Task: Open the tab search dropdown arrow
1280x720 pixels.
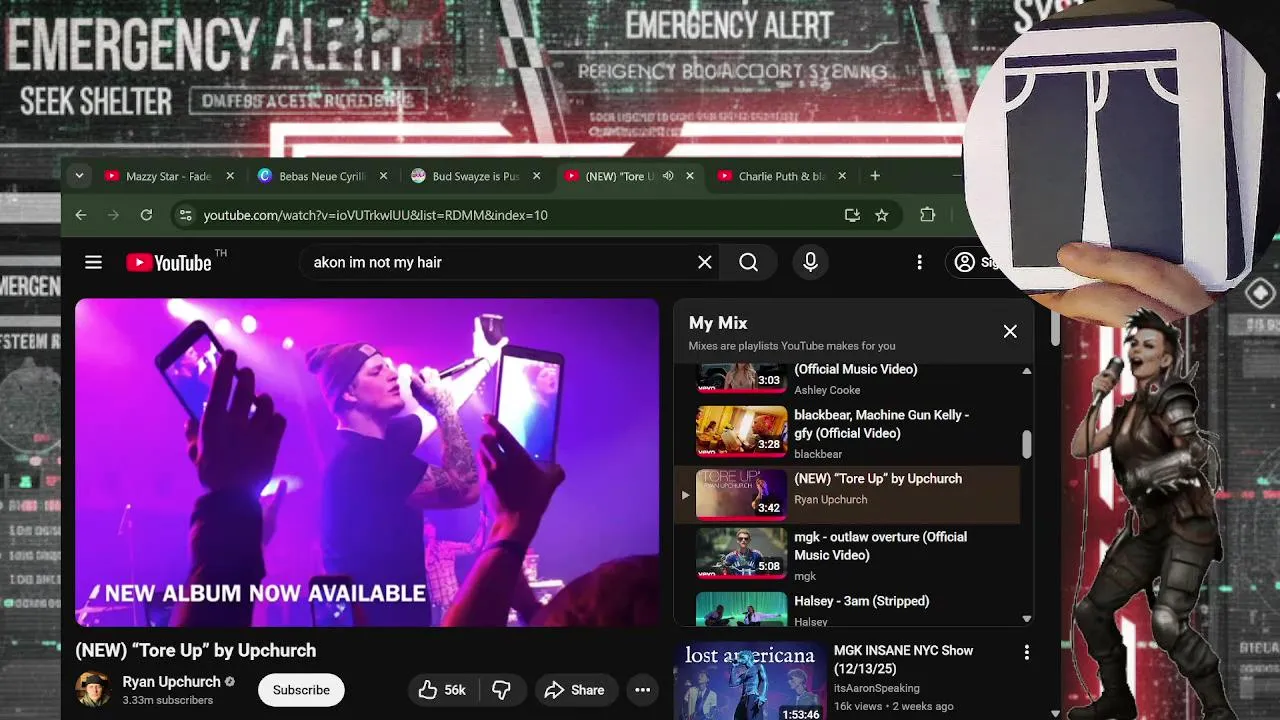Action: (x=79, y=176)
